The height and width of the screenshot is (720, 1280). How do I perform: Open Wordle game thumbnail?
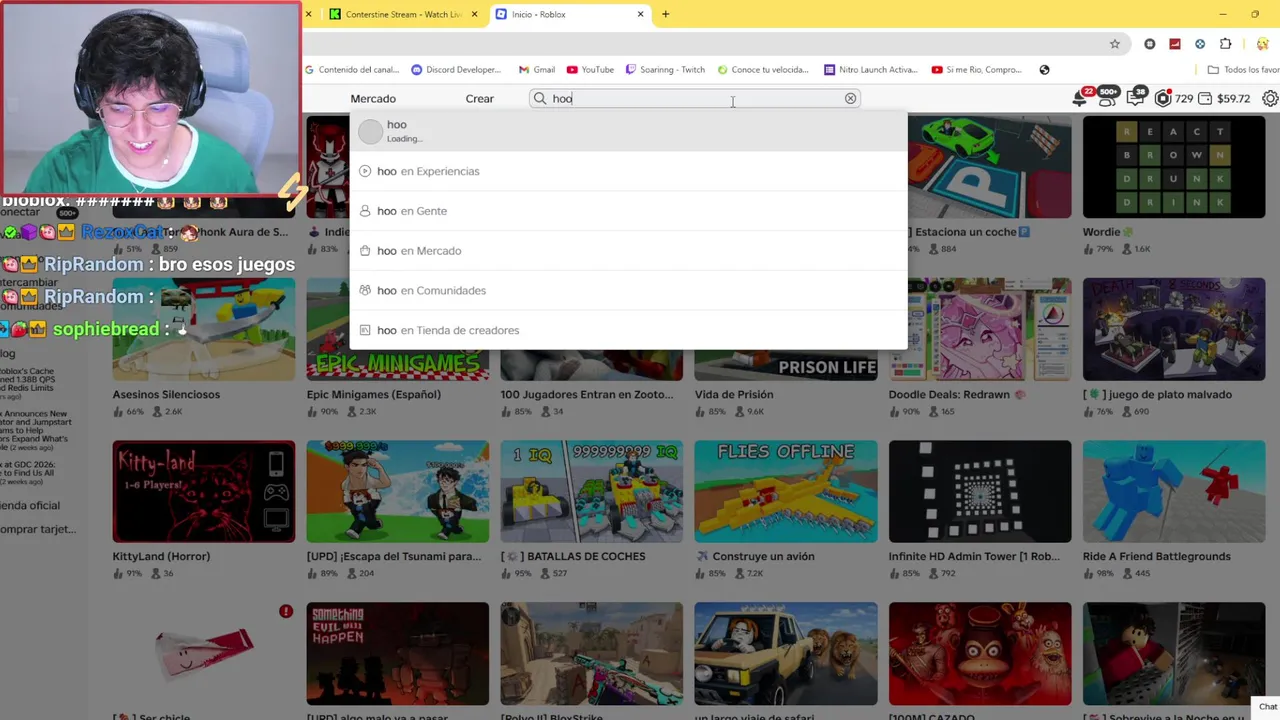[x=1174, y=167]
